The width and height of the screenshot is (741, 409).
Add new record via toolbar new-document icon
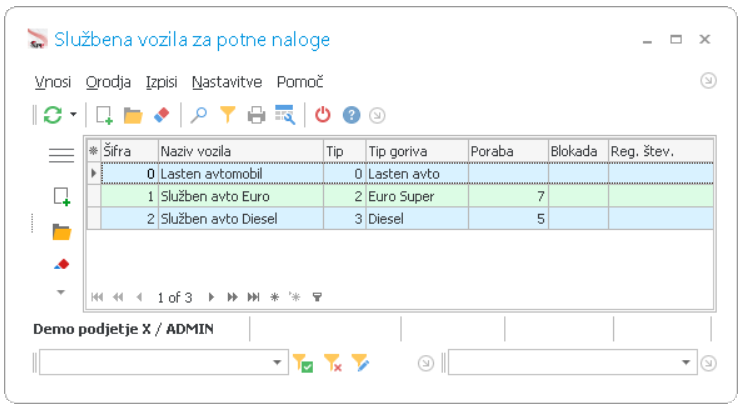[x=104, y=115]
